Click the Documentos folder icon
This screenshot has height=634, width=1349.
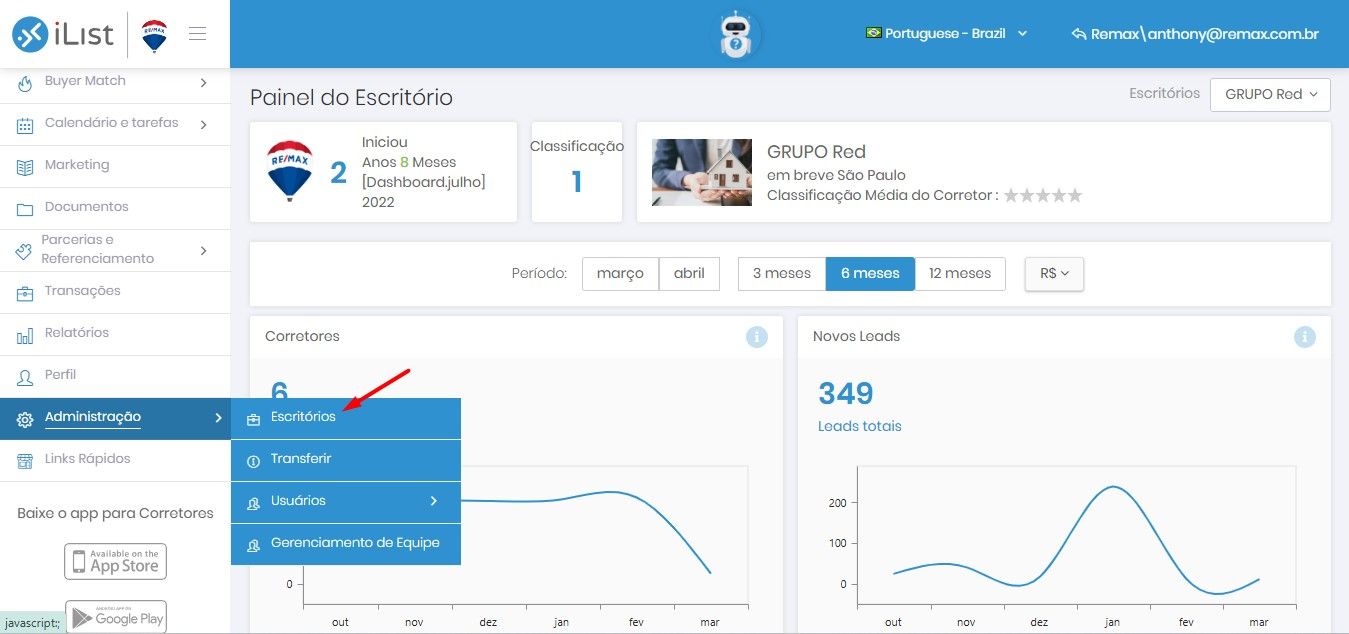pos(25,208)
